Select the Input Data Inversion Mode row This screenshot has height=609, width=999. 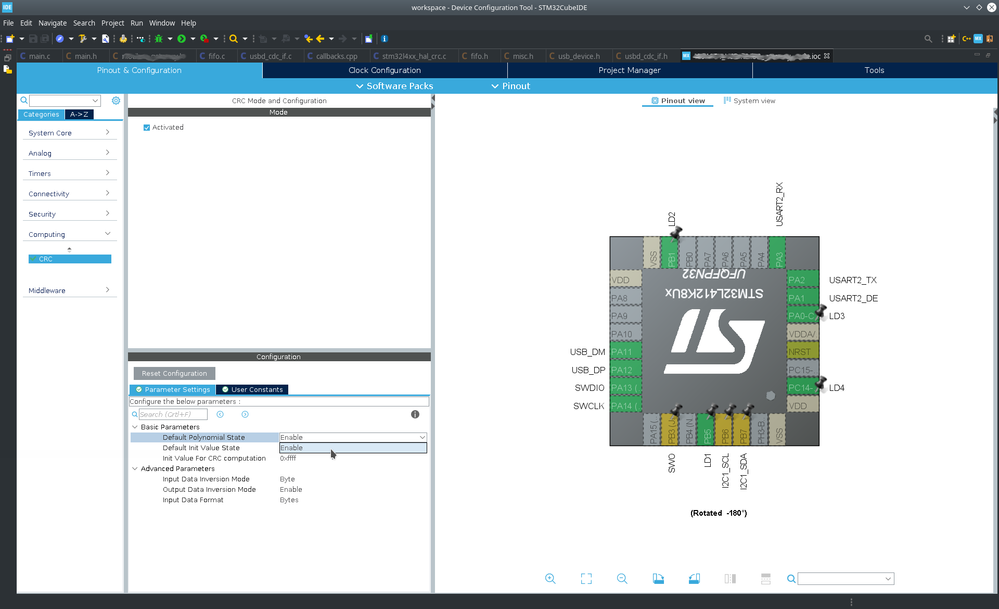click(x=279, y=479)
